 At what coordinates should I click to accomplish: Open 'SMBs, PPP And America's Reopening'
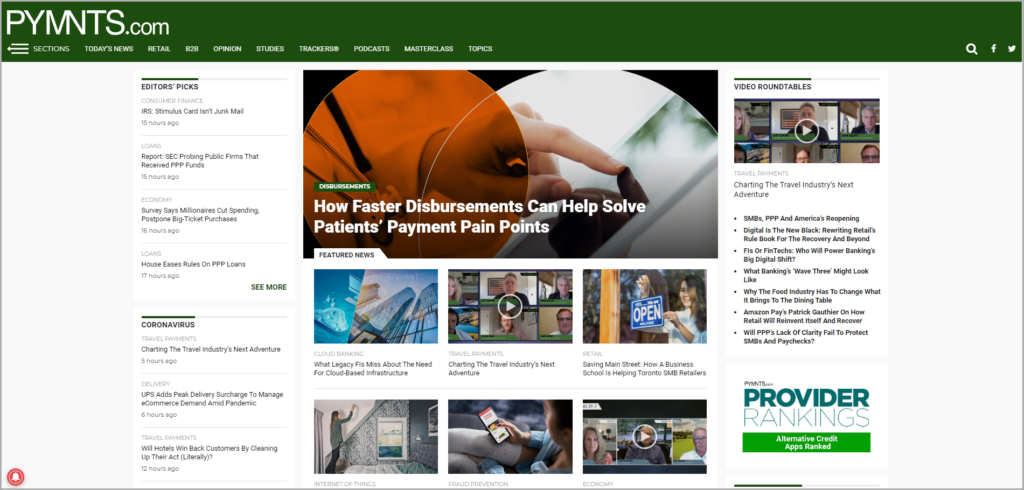coord(801,219)
